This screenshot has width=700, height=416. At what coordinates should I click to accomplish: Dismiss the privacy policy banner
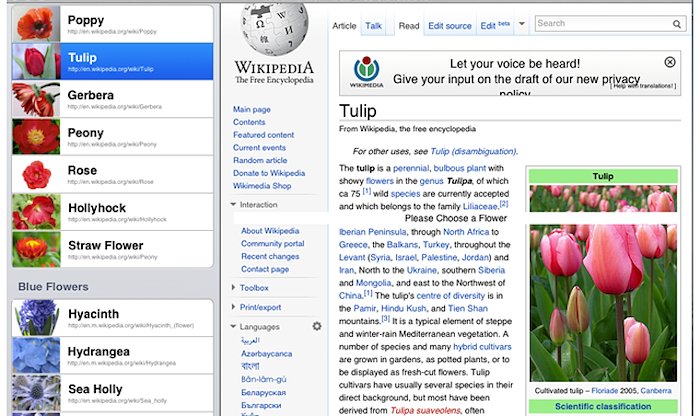(x=670, y=62)
